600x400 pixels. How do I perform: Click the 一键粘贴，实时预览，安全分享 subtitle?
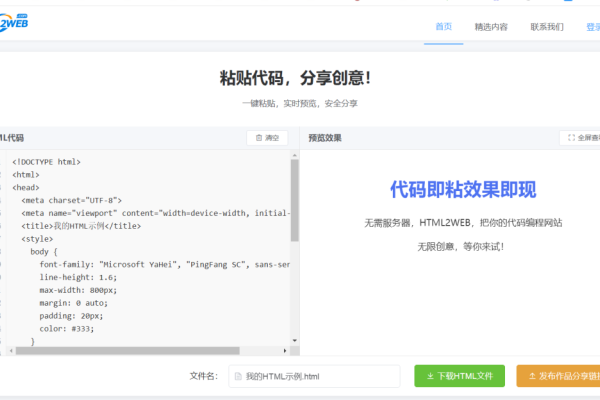[300, 103]
